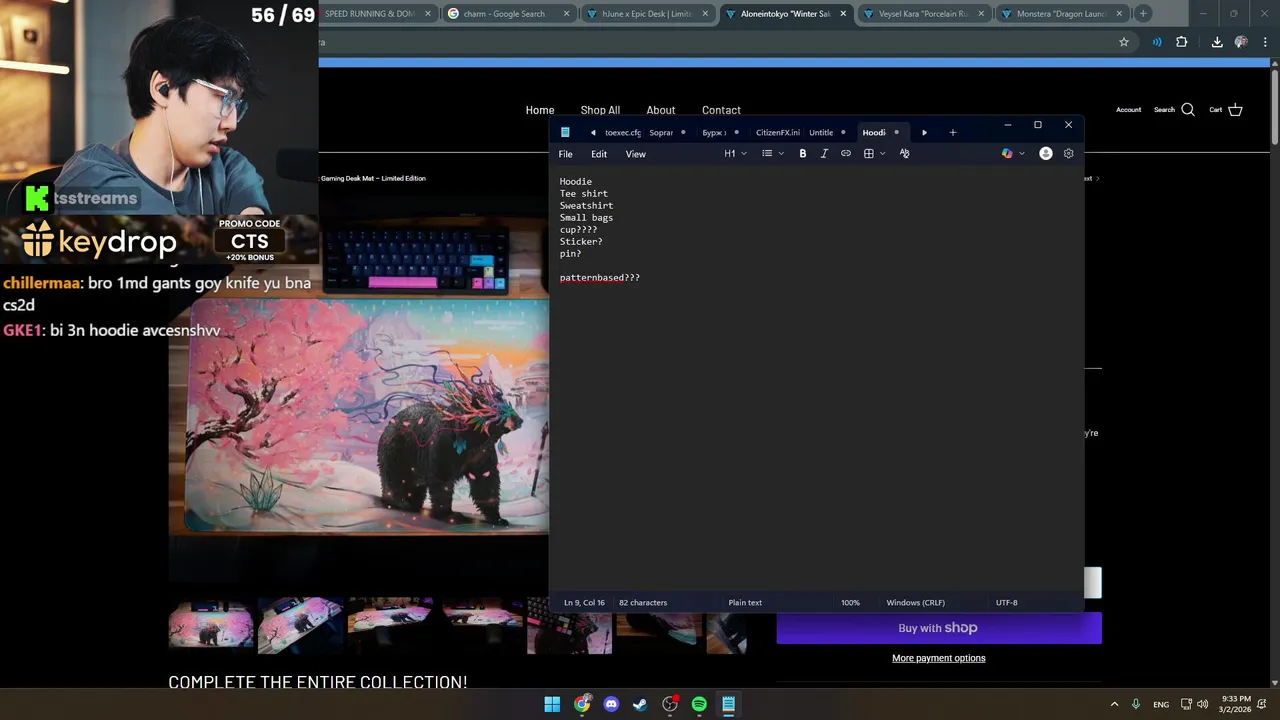1280x720 pixels.
Task: Click the 100% zoom level in status bar
Action: click(x=850, y=603)
